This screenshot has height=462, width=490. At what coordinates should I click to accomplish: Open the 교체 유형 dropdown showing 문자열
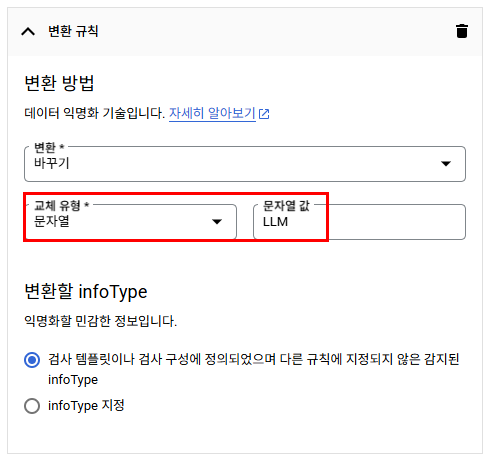point(131,222)
